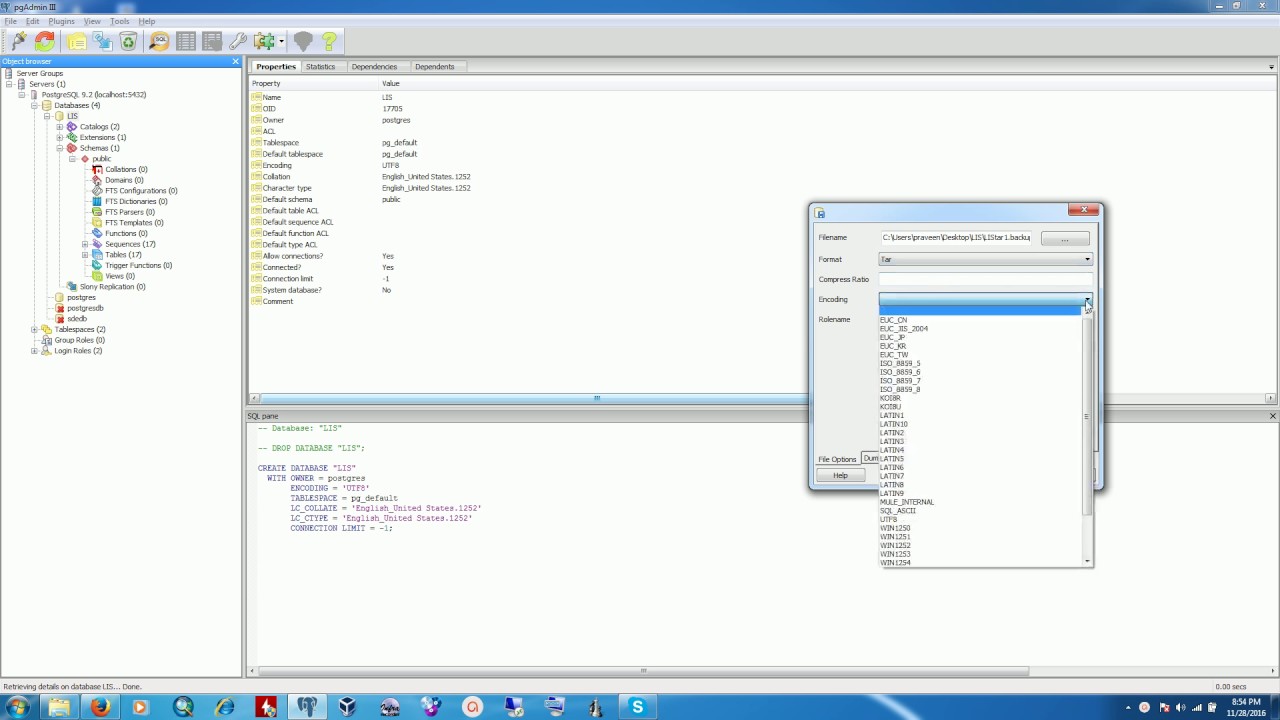Close the SQL pane
The height and width of the screenshot is (720, 1280).
(x=1273, y=416)
